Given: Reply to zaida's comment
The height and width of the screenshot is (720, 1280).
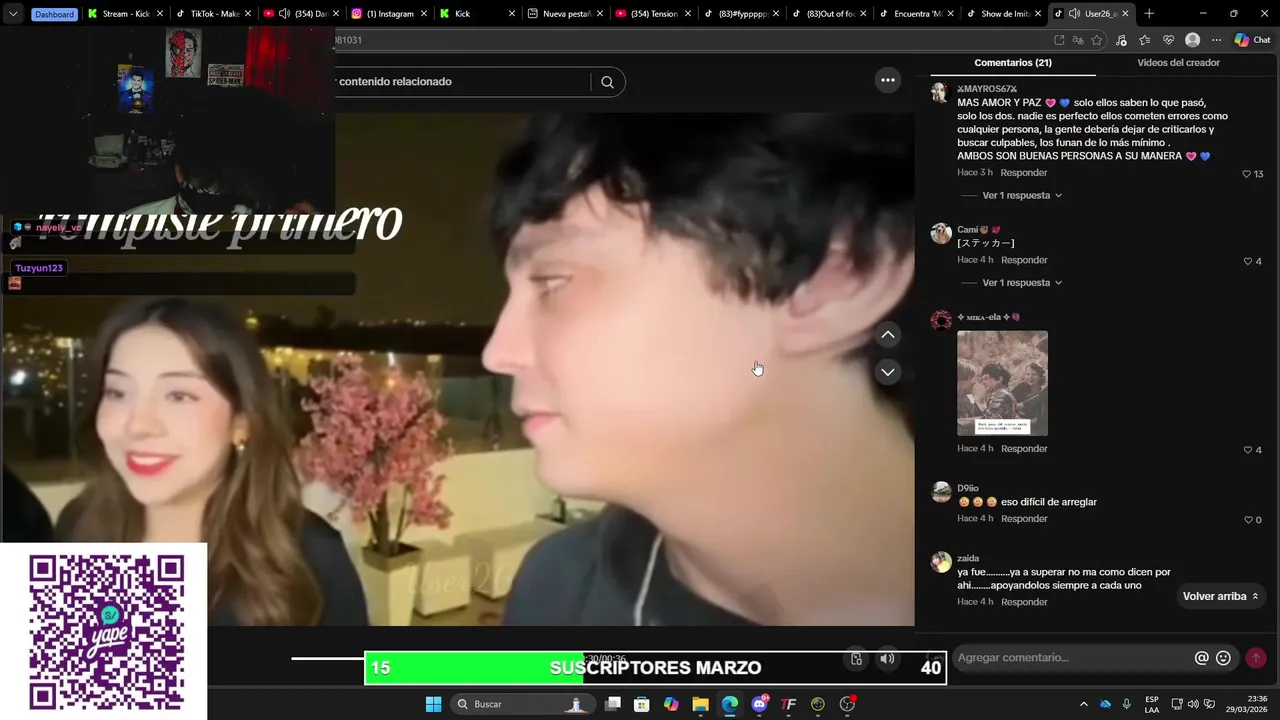Looking at the screenshot, I should [x=1024, y=602].
